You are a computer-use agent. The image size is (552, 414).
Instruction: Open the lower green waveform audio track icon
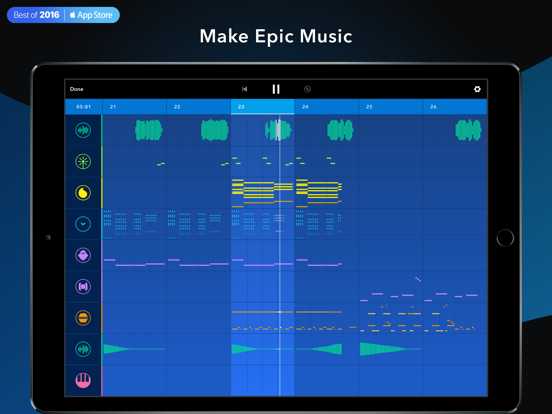[x=83, y=349]
